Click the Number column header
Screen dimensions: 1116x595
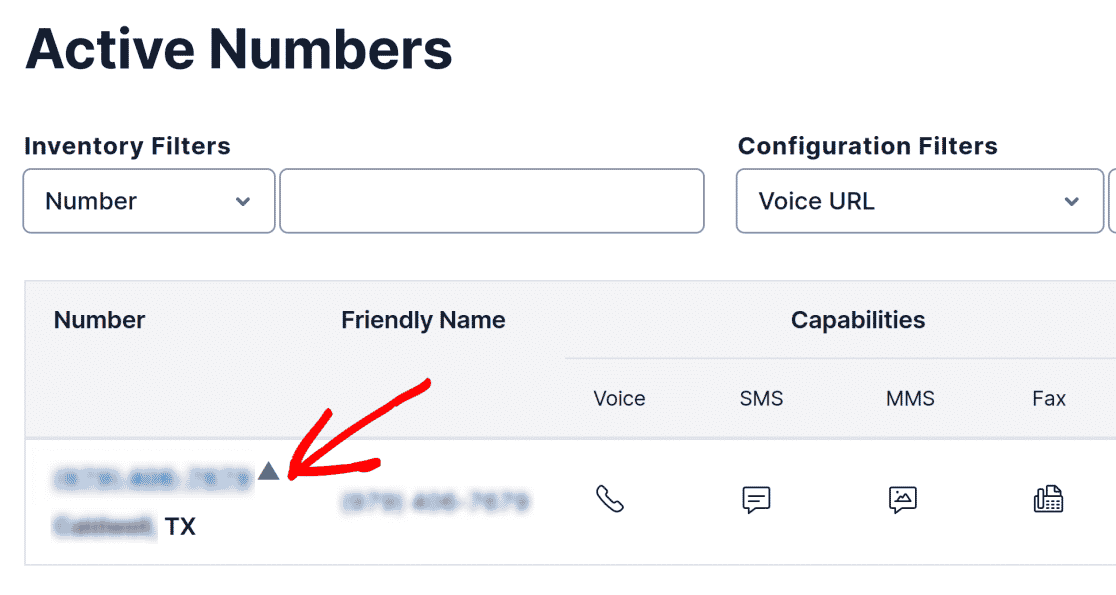pyautogui.click(x=100, y=320)
